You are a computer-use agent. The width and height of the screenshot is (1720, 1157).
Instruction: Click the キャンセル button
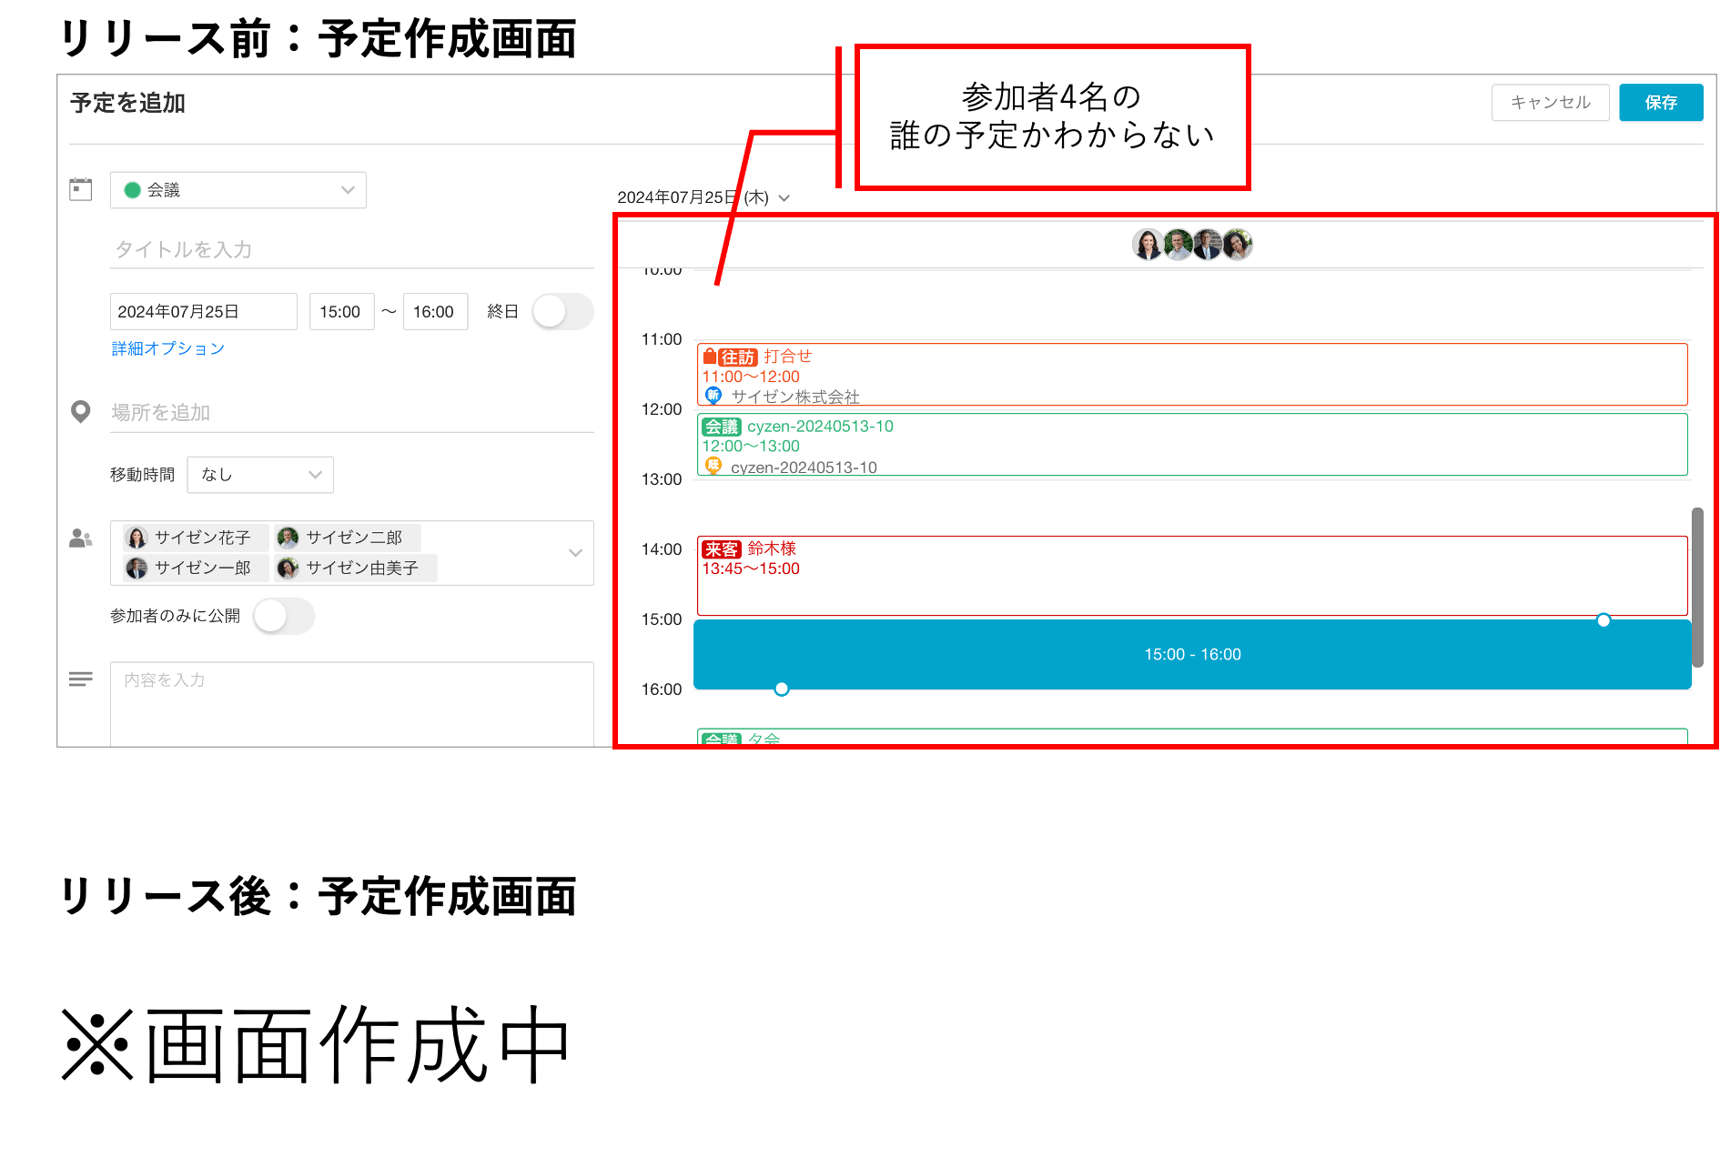point(1549,102)
